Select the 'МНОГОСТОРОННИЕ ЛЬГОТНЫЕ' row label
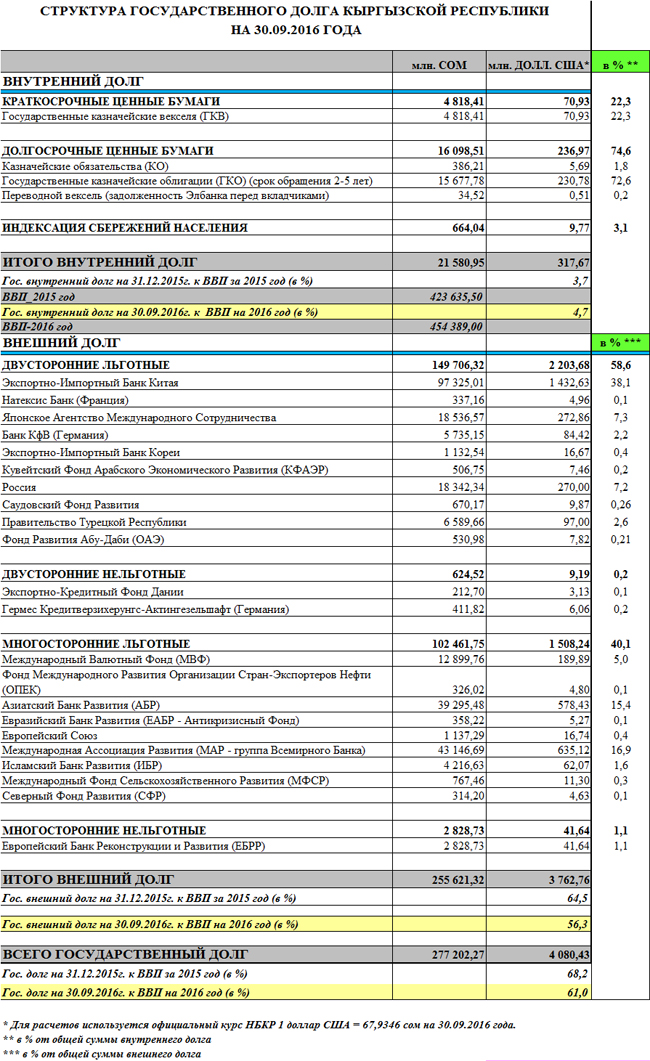Viewport: 650px width, 1061px height. (x=96, y=644)
